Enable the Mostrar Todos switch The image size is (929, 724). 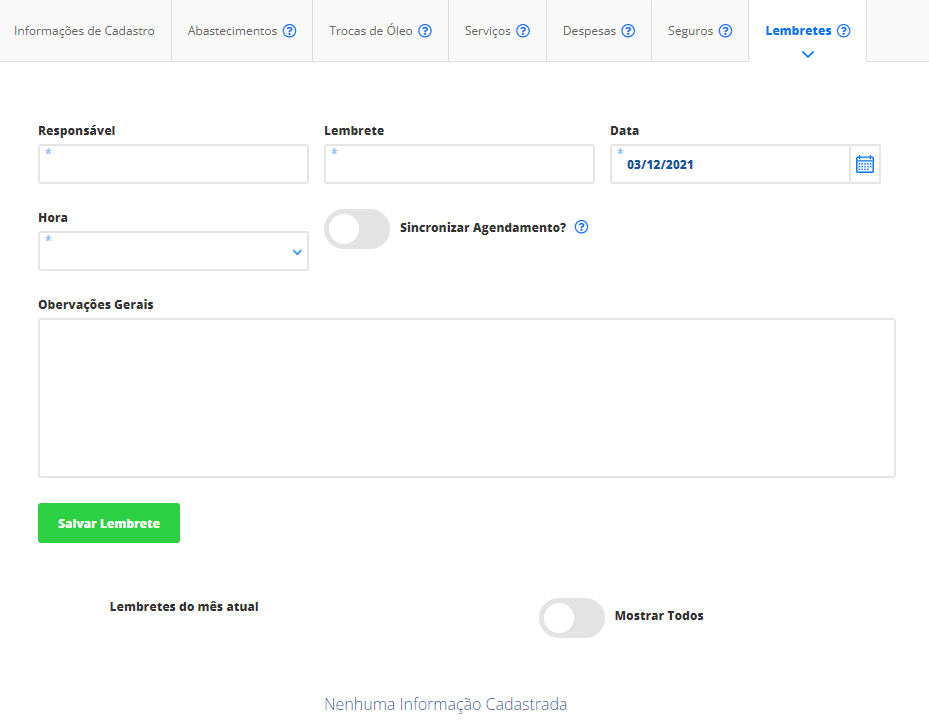coord(572,618)
